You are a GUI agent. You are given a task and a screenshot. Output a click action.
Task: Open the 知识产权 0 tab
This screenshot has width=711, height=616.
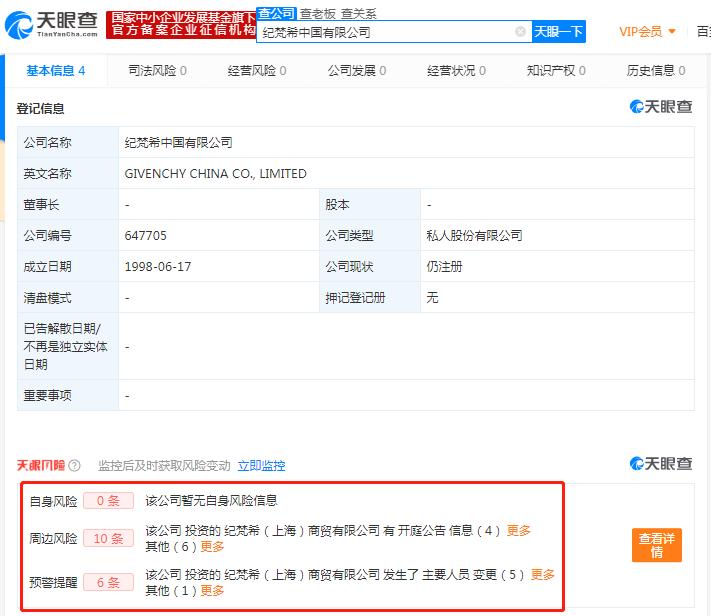tap(556, 71)
